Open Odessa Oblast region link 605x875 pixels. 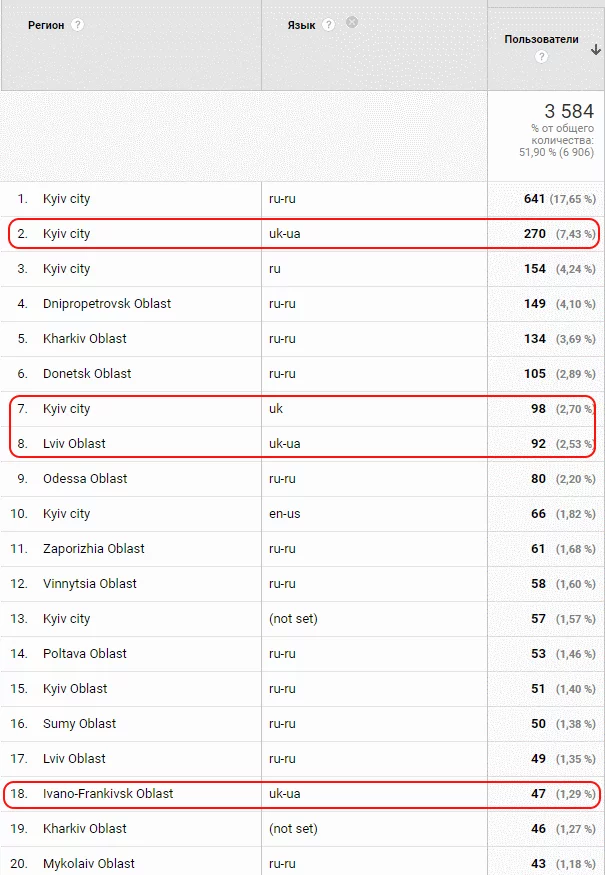85,479
